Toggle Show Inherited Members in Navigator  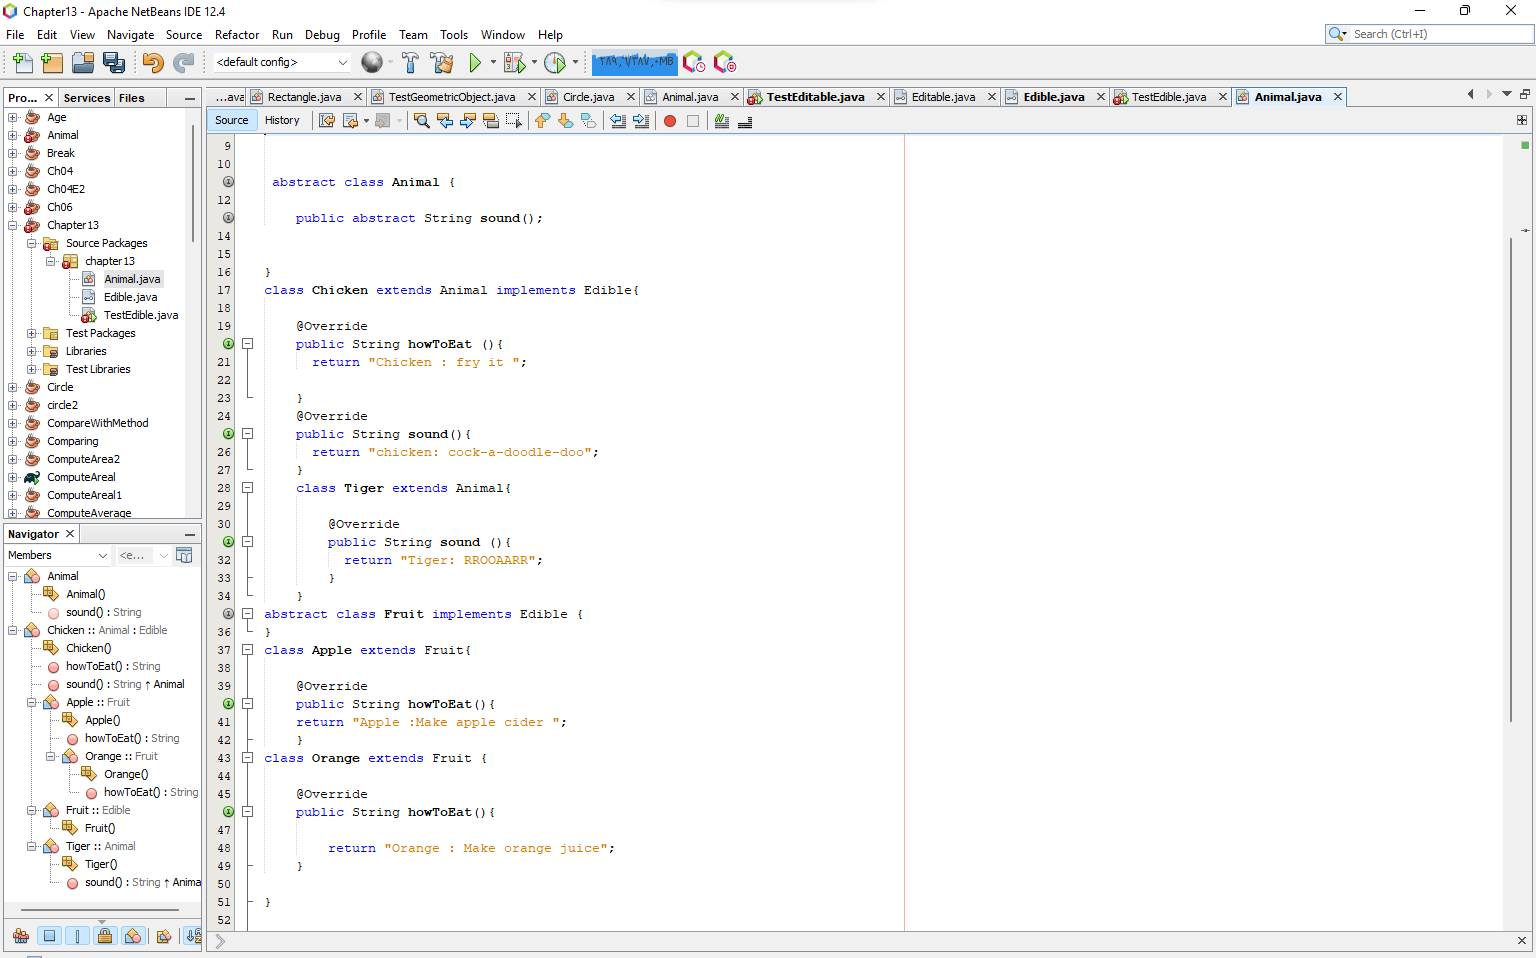point(21,935)
